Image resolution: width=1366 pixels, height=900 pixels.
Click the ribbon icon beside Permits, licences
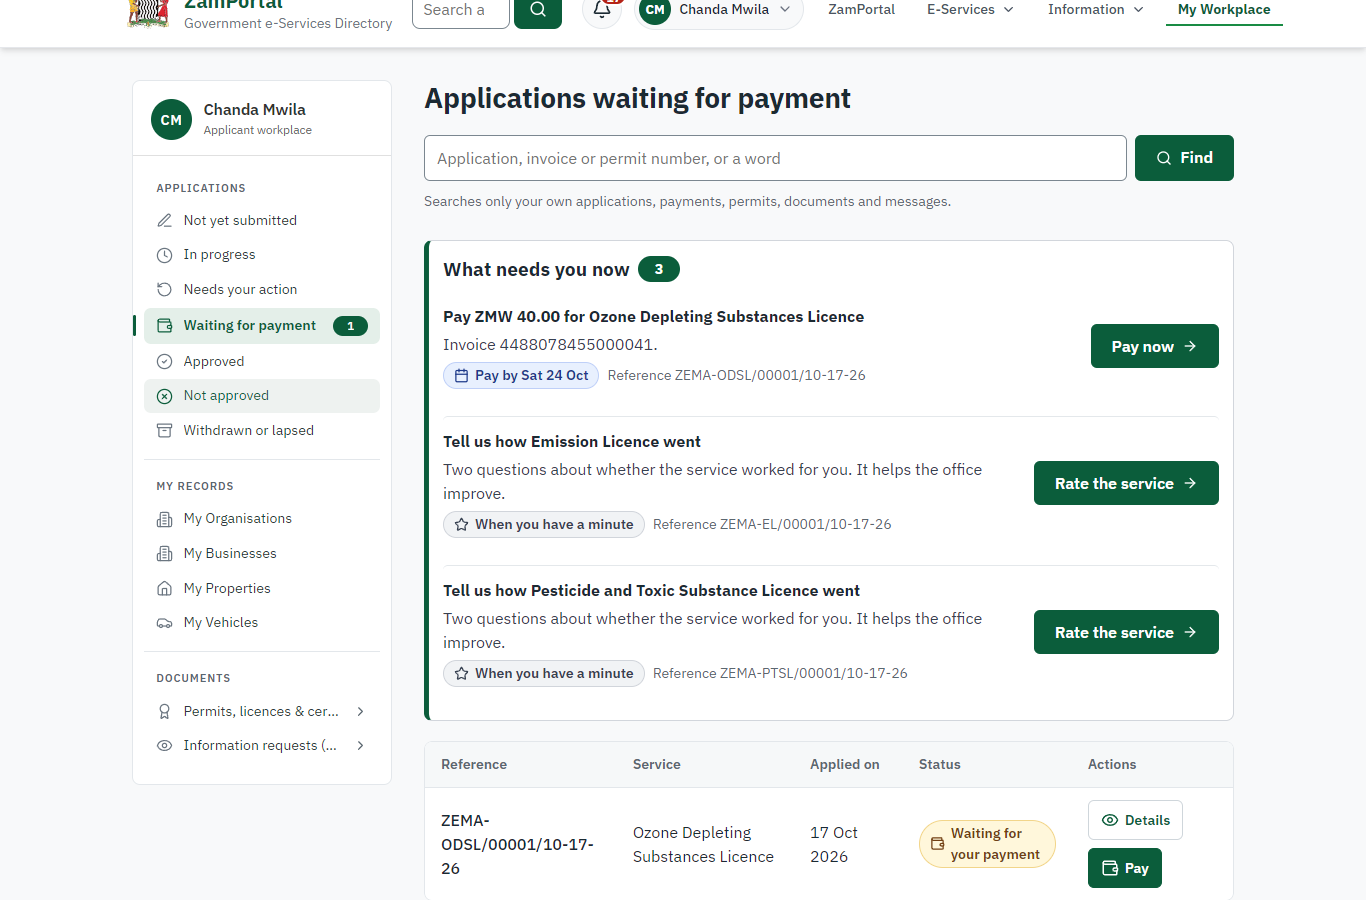click(165, 712)
